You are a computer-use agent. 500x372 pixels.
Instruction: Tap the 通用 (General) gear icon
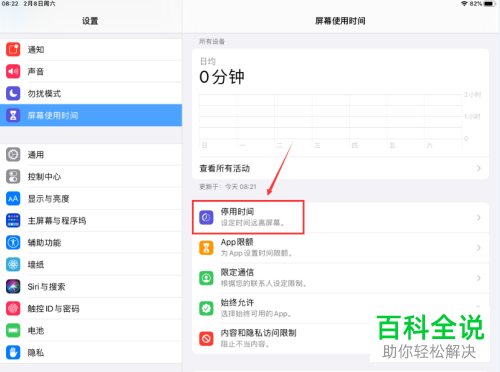tap(13, 155)
